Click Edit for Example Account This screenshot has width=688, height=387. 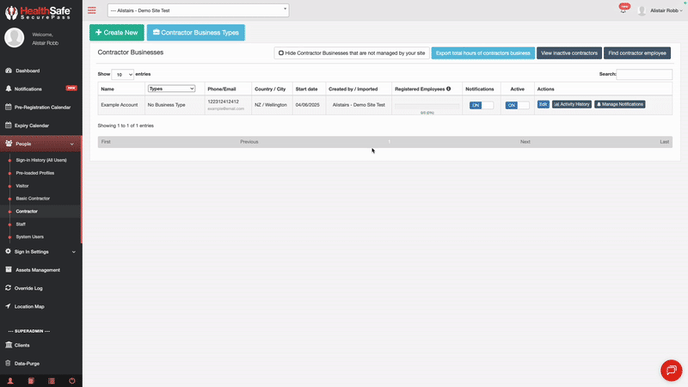(x=543, y=104)
